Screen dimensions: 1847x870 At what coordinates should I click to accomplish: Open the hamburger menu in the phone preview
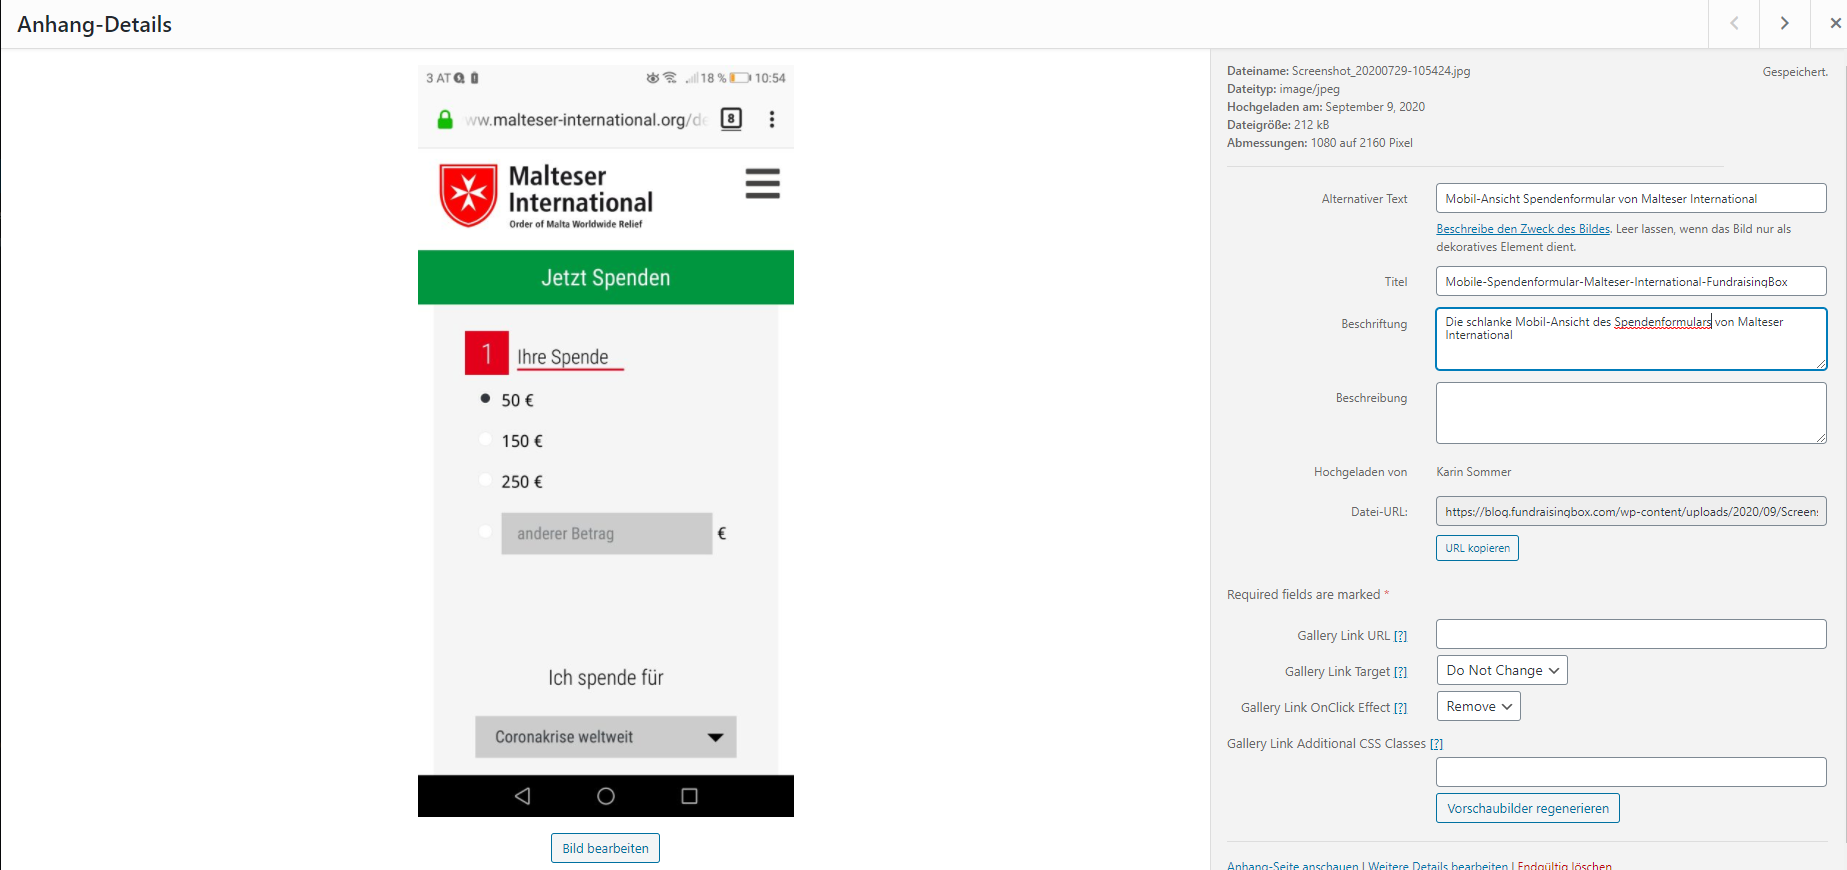pyautogui.click(x=762, y=183)
